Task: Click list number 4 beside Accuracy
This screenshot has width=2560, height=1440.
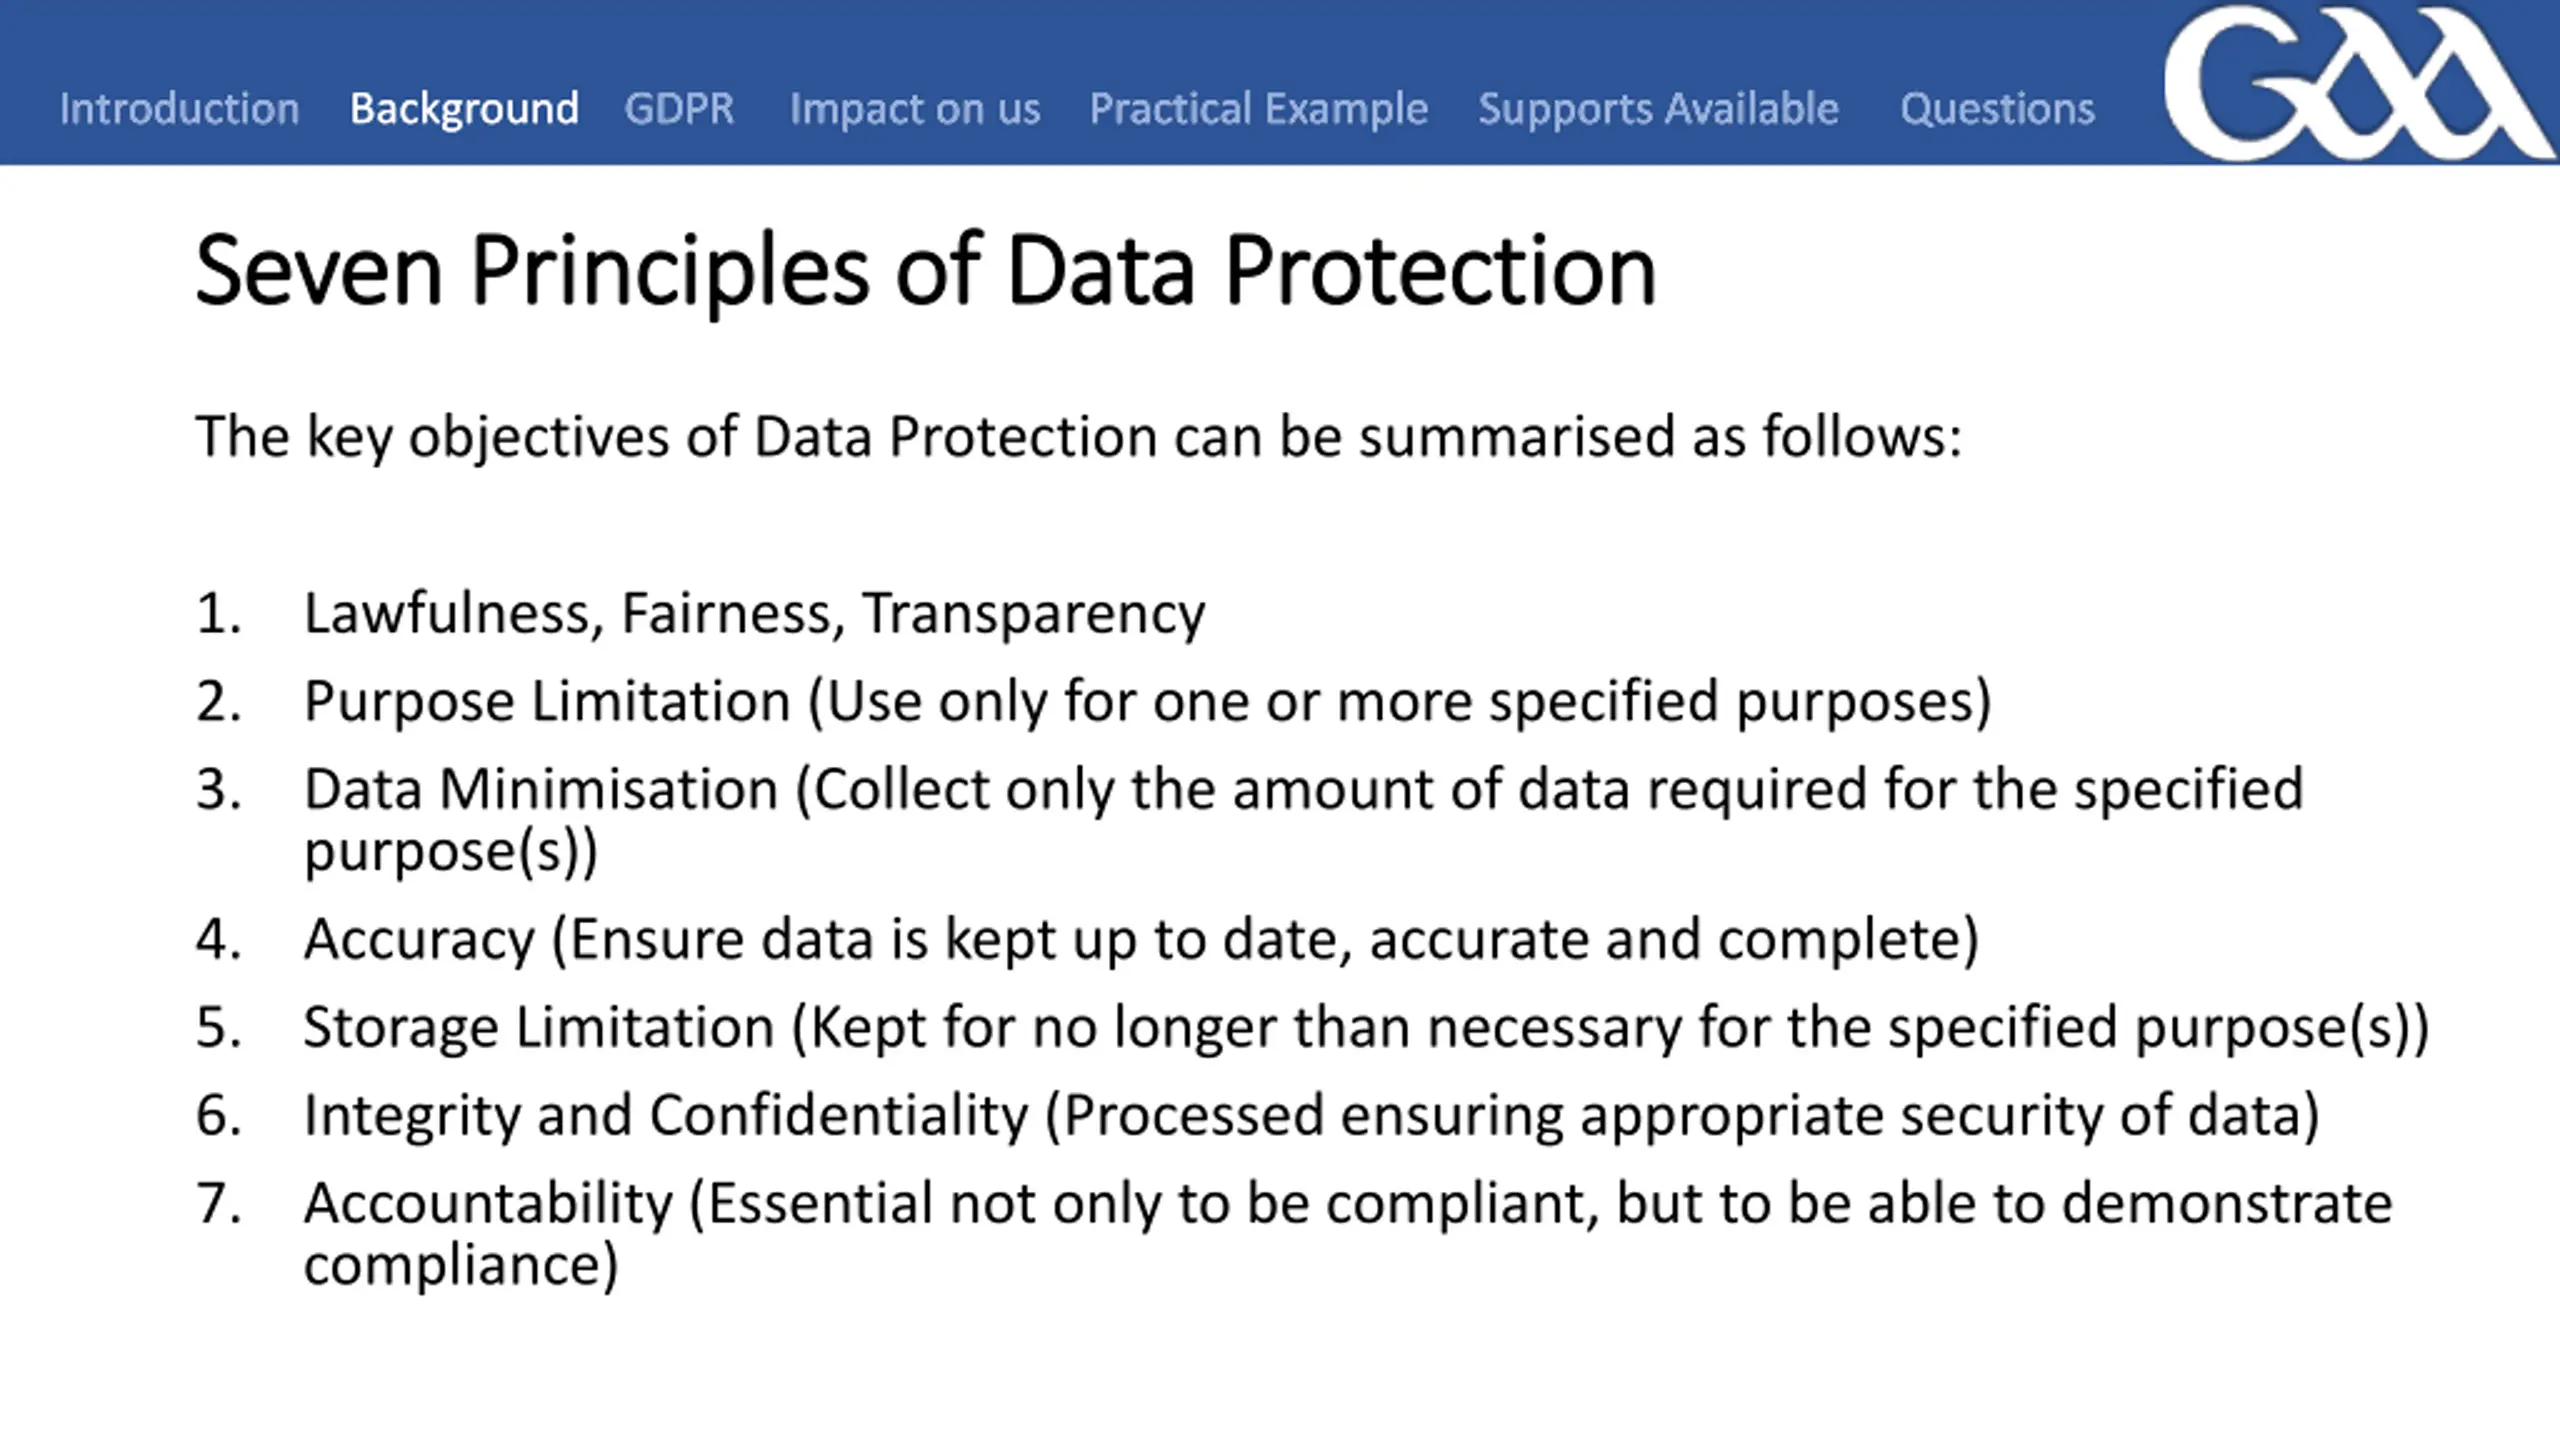Action: click(x=218, y=939)
